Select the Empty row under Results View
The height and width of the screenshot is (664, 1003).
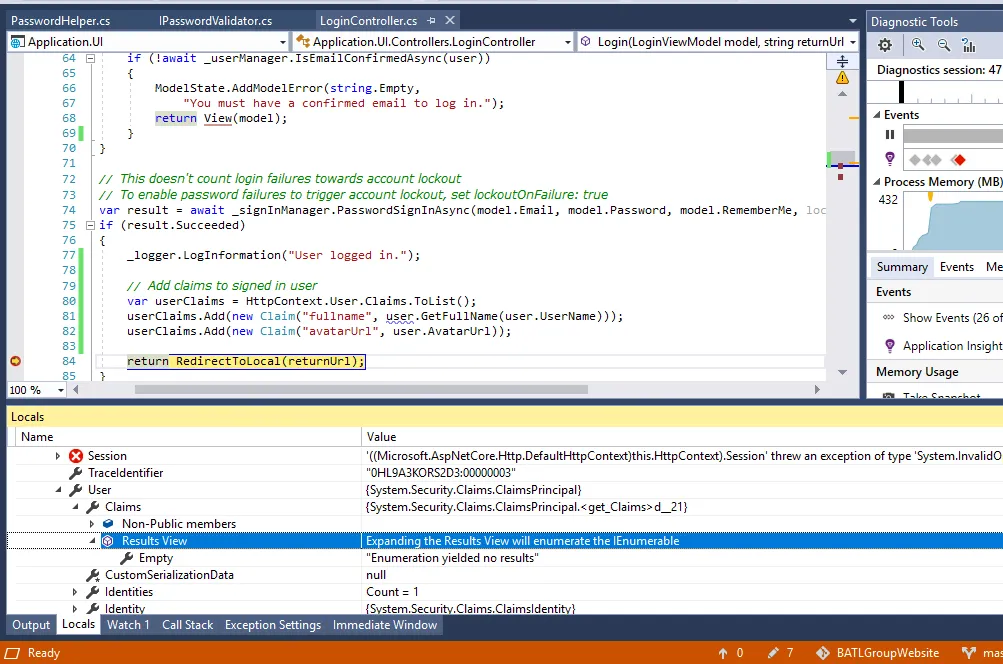click(x=505, y=558)
